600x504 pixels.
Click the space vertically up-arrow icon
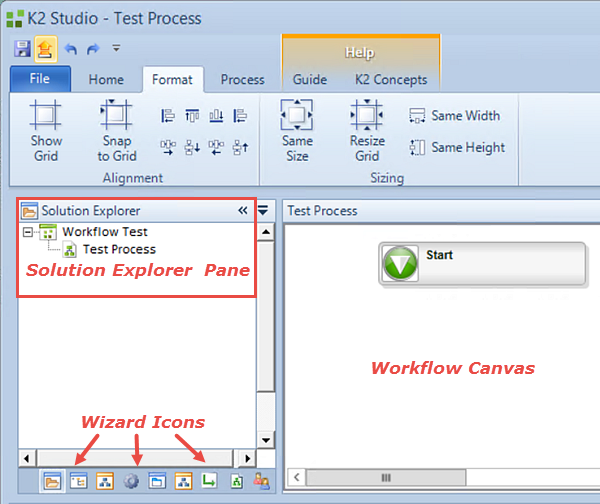pyautogui.click(x=240, y=147)
